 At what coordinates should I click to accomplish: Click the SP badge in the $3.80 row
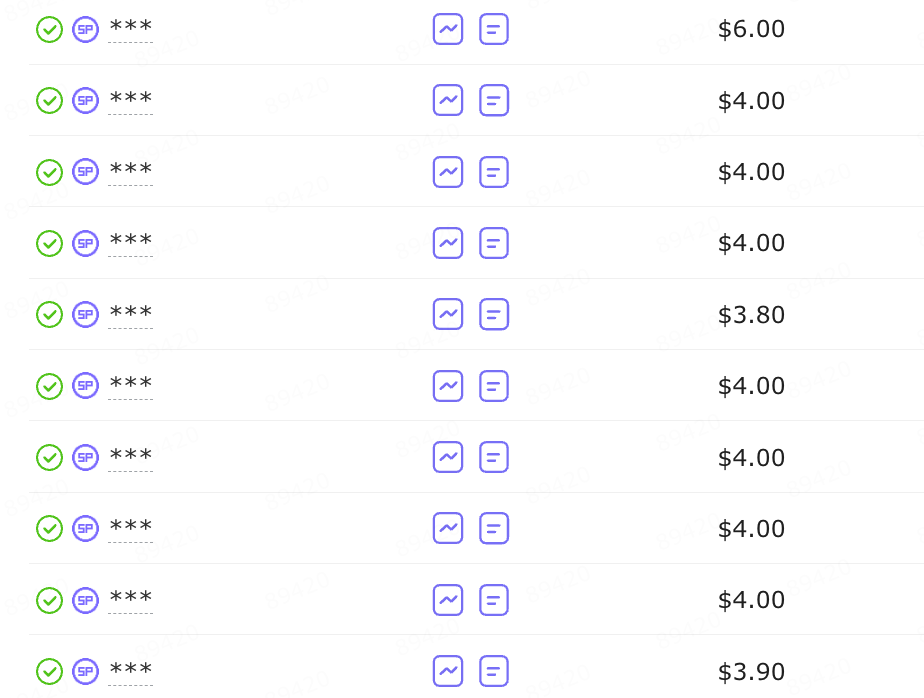point(85,314)
